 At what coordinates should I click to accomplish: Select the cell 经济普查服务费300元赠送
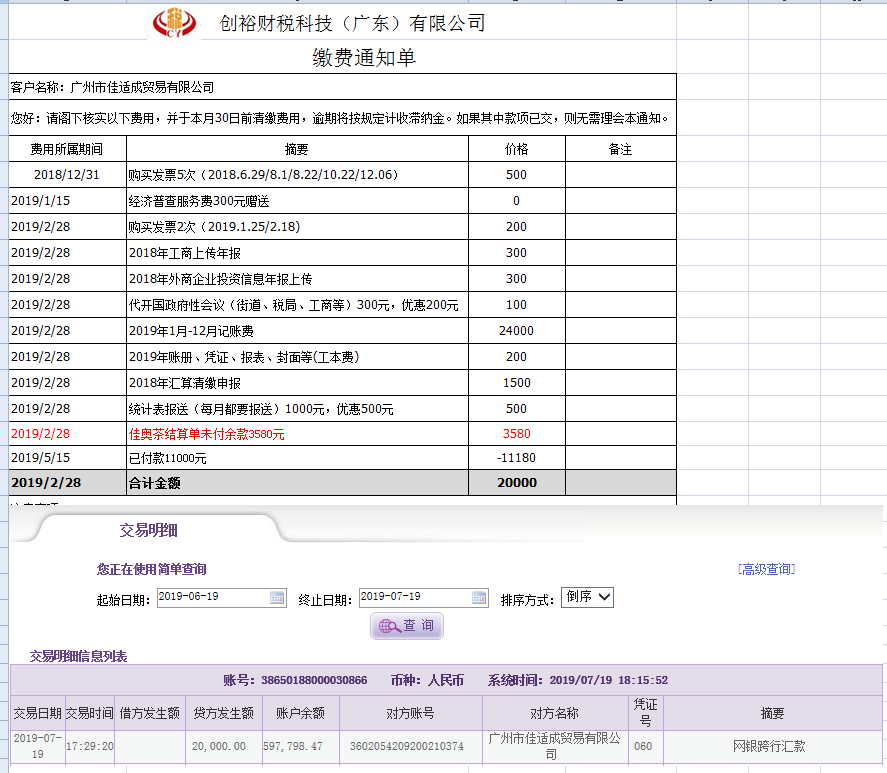(x=297, y=201)
